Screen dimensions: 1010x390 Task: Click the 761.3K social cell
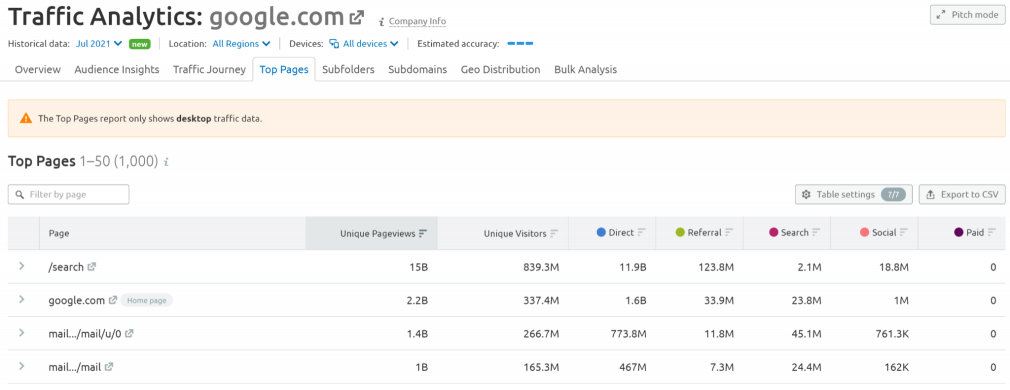[891, 333]
